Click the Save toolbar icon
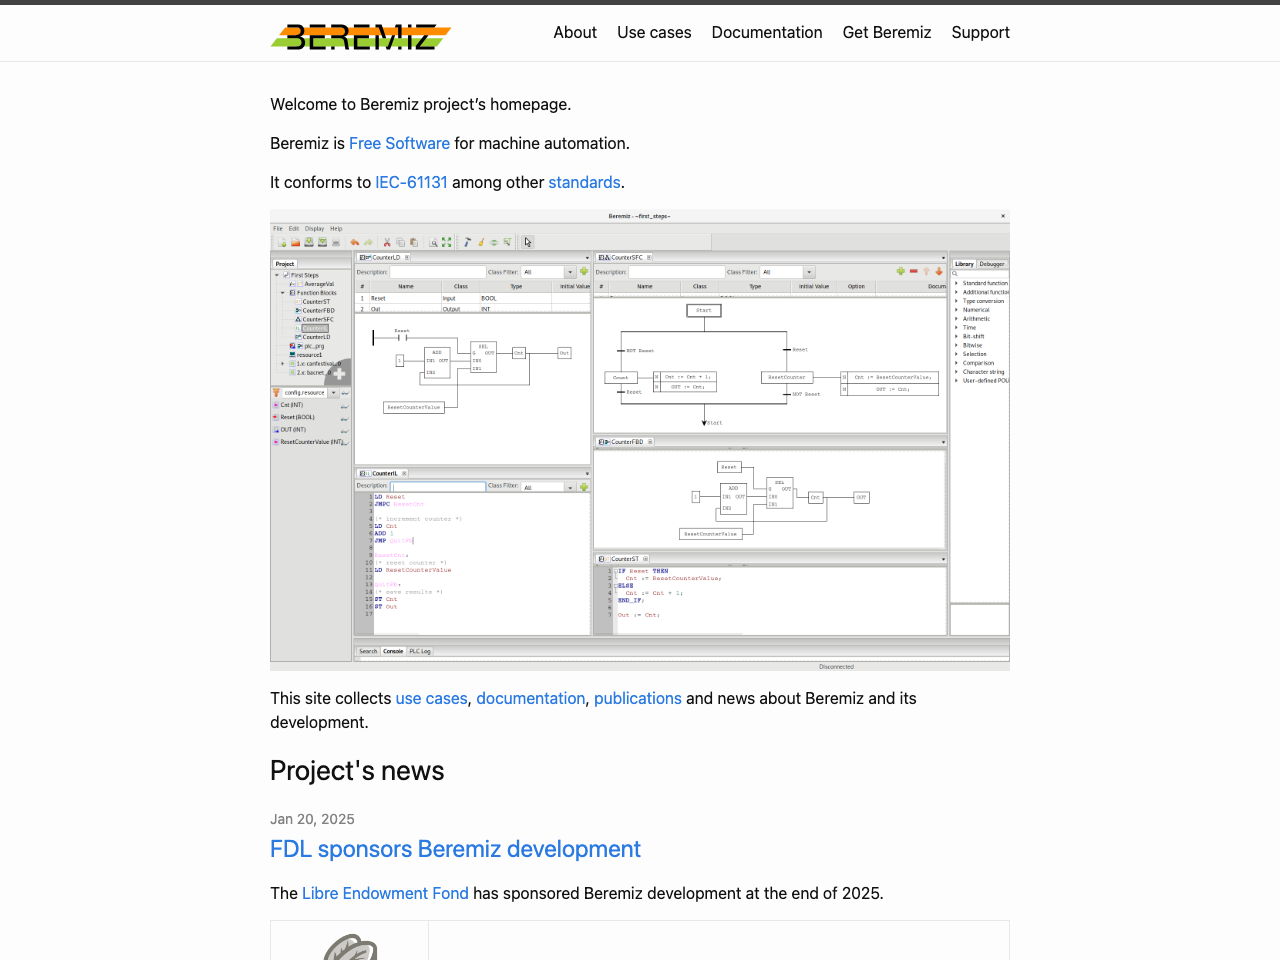The image size is (1280, 960). tap(309, 242)
